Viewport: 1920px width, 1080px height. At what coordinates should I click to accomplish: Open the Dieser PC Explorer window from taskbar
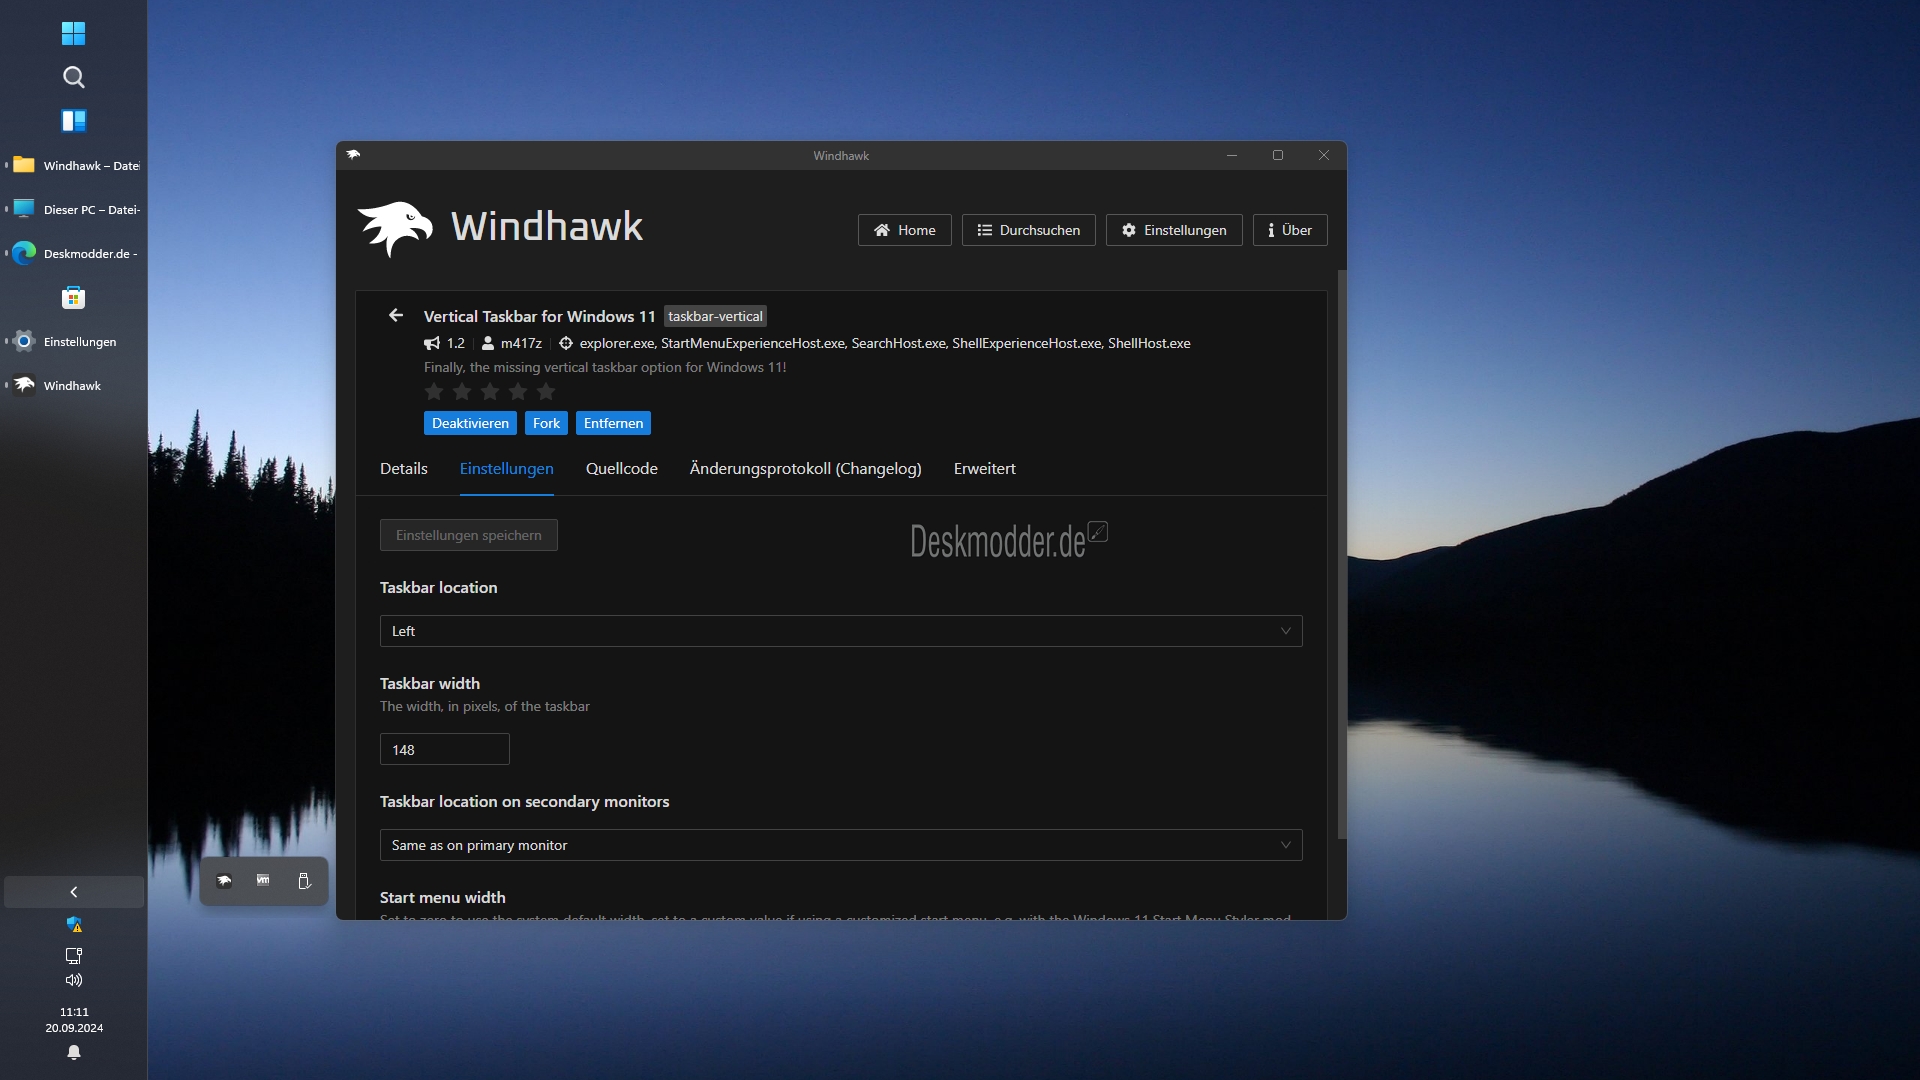73,209
